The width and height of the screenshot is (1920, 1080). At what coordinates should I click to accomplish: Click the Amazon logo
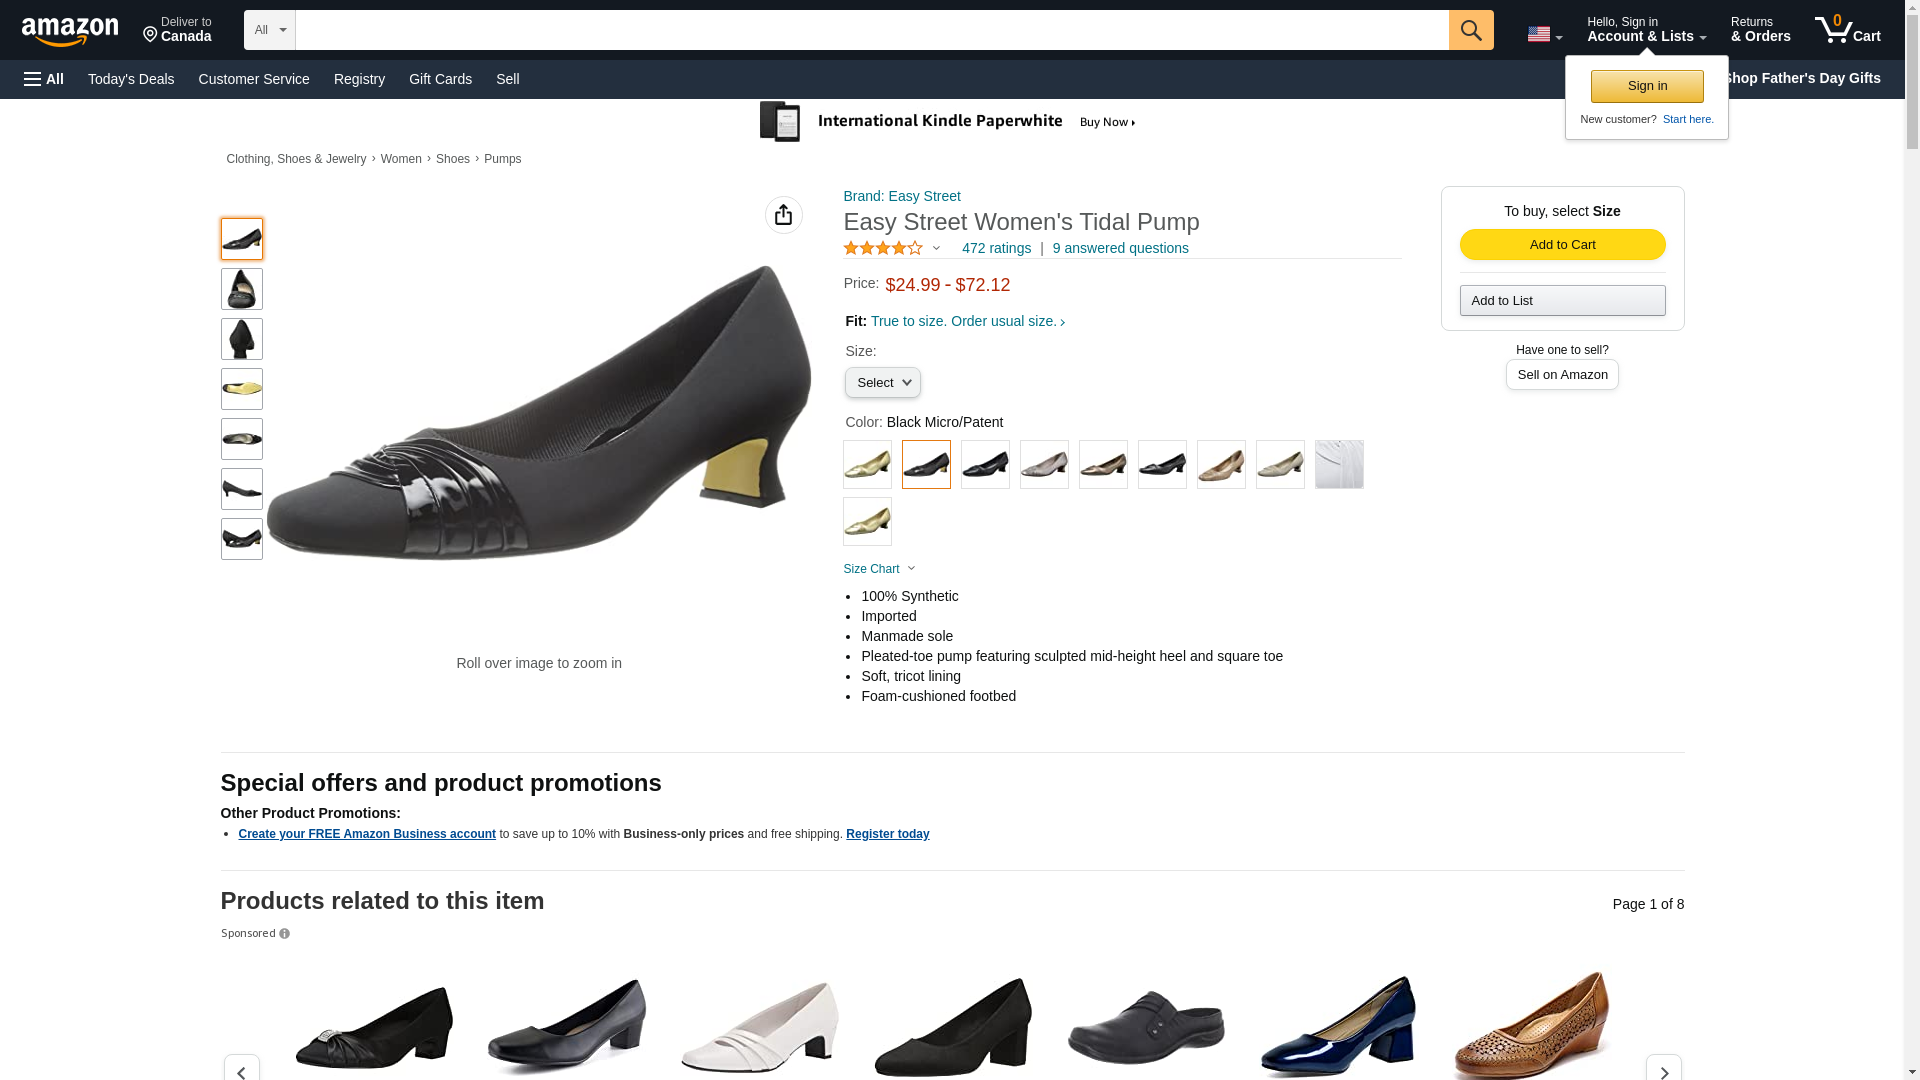70,31
